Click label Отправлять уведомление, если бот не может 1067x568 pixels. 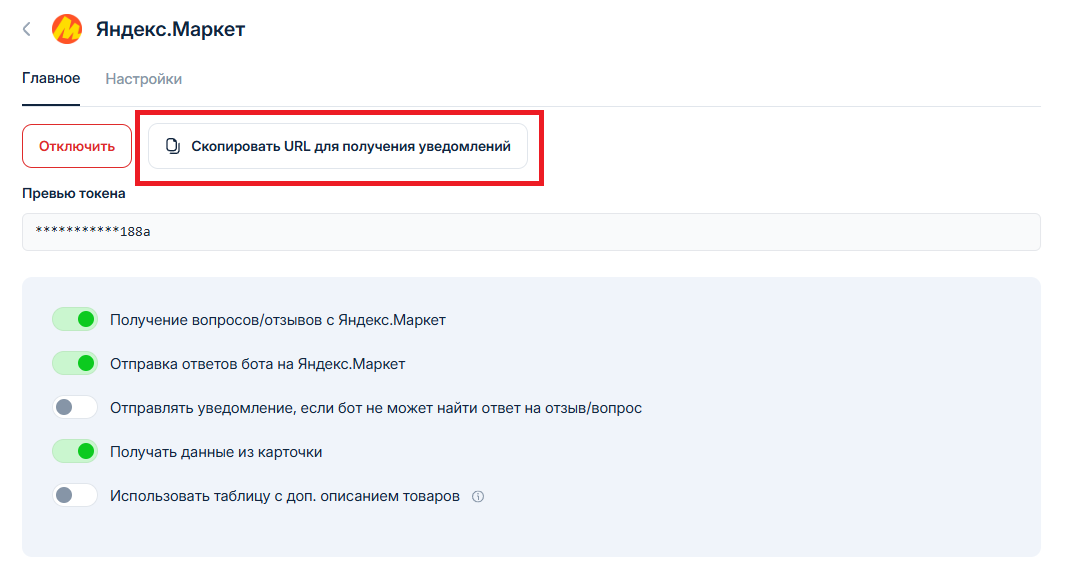click(x=376, y=408)
